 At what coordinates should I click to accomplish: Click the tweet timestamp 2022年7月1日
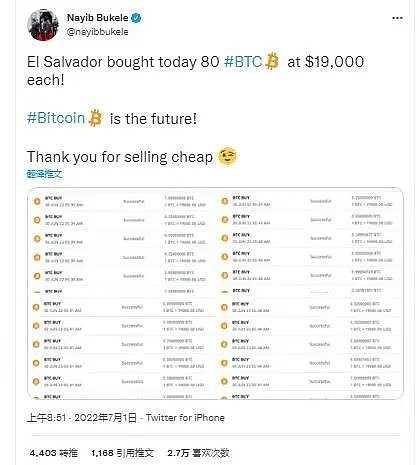(105, 418)
